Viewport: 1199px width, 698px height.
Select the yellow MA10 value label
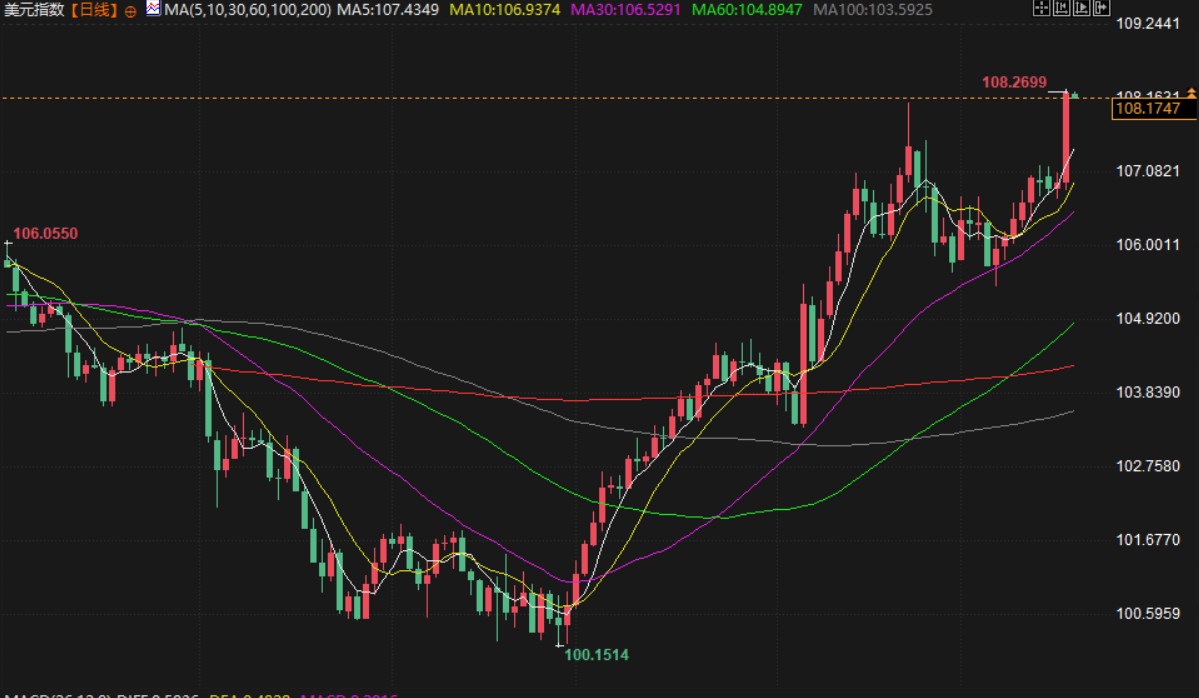504,10
